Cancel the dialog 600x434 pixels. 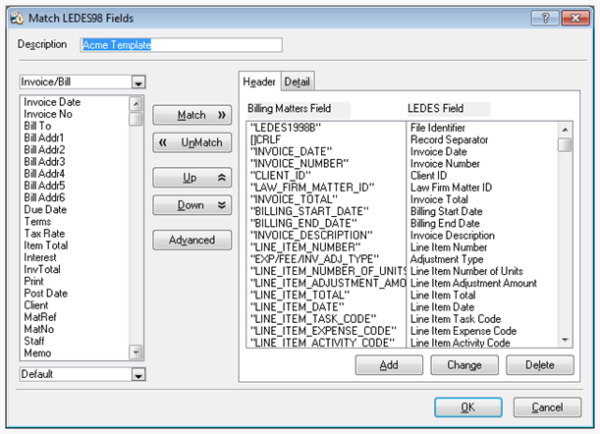[547, 407]
